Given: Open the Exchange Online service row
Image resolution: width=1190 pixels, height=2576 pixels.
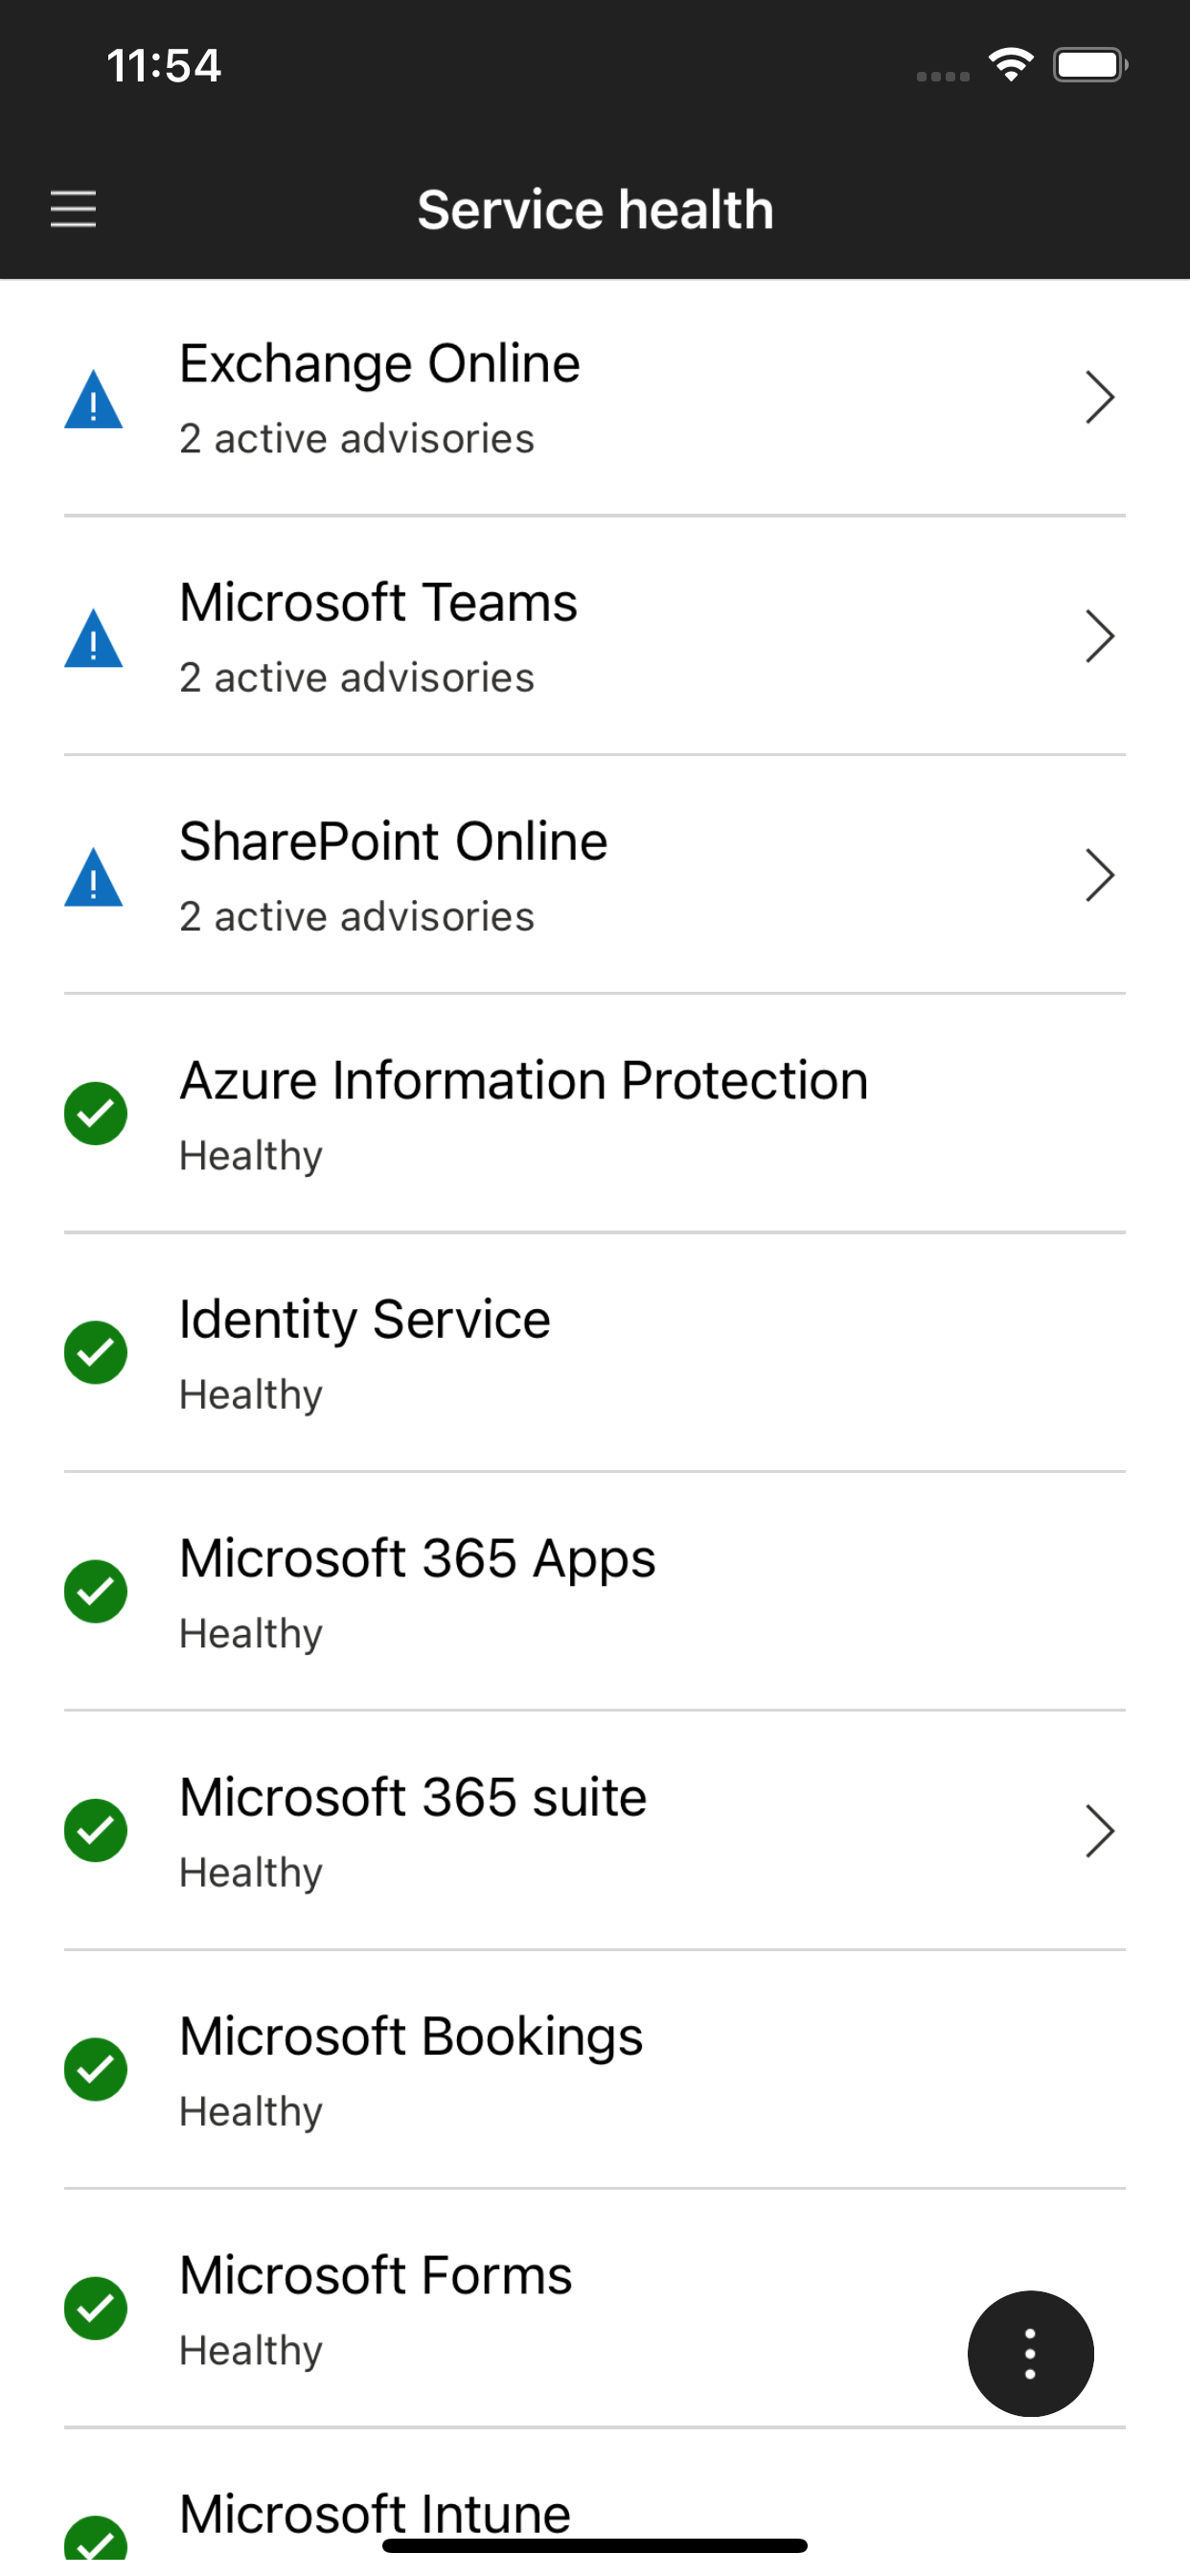Looking at the screenshot, I should click(595, 398).
